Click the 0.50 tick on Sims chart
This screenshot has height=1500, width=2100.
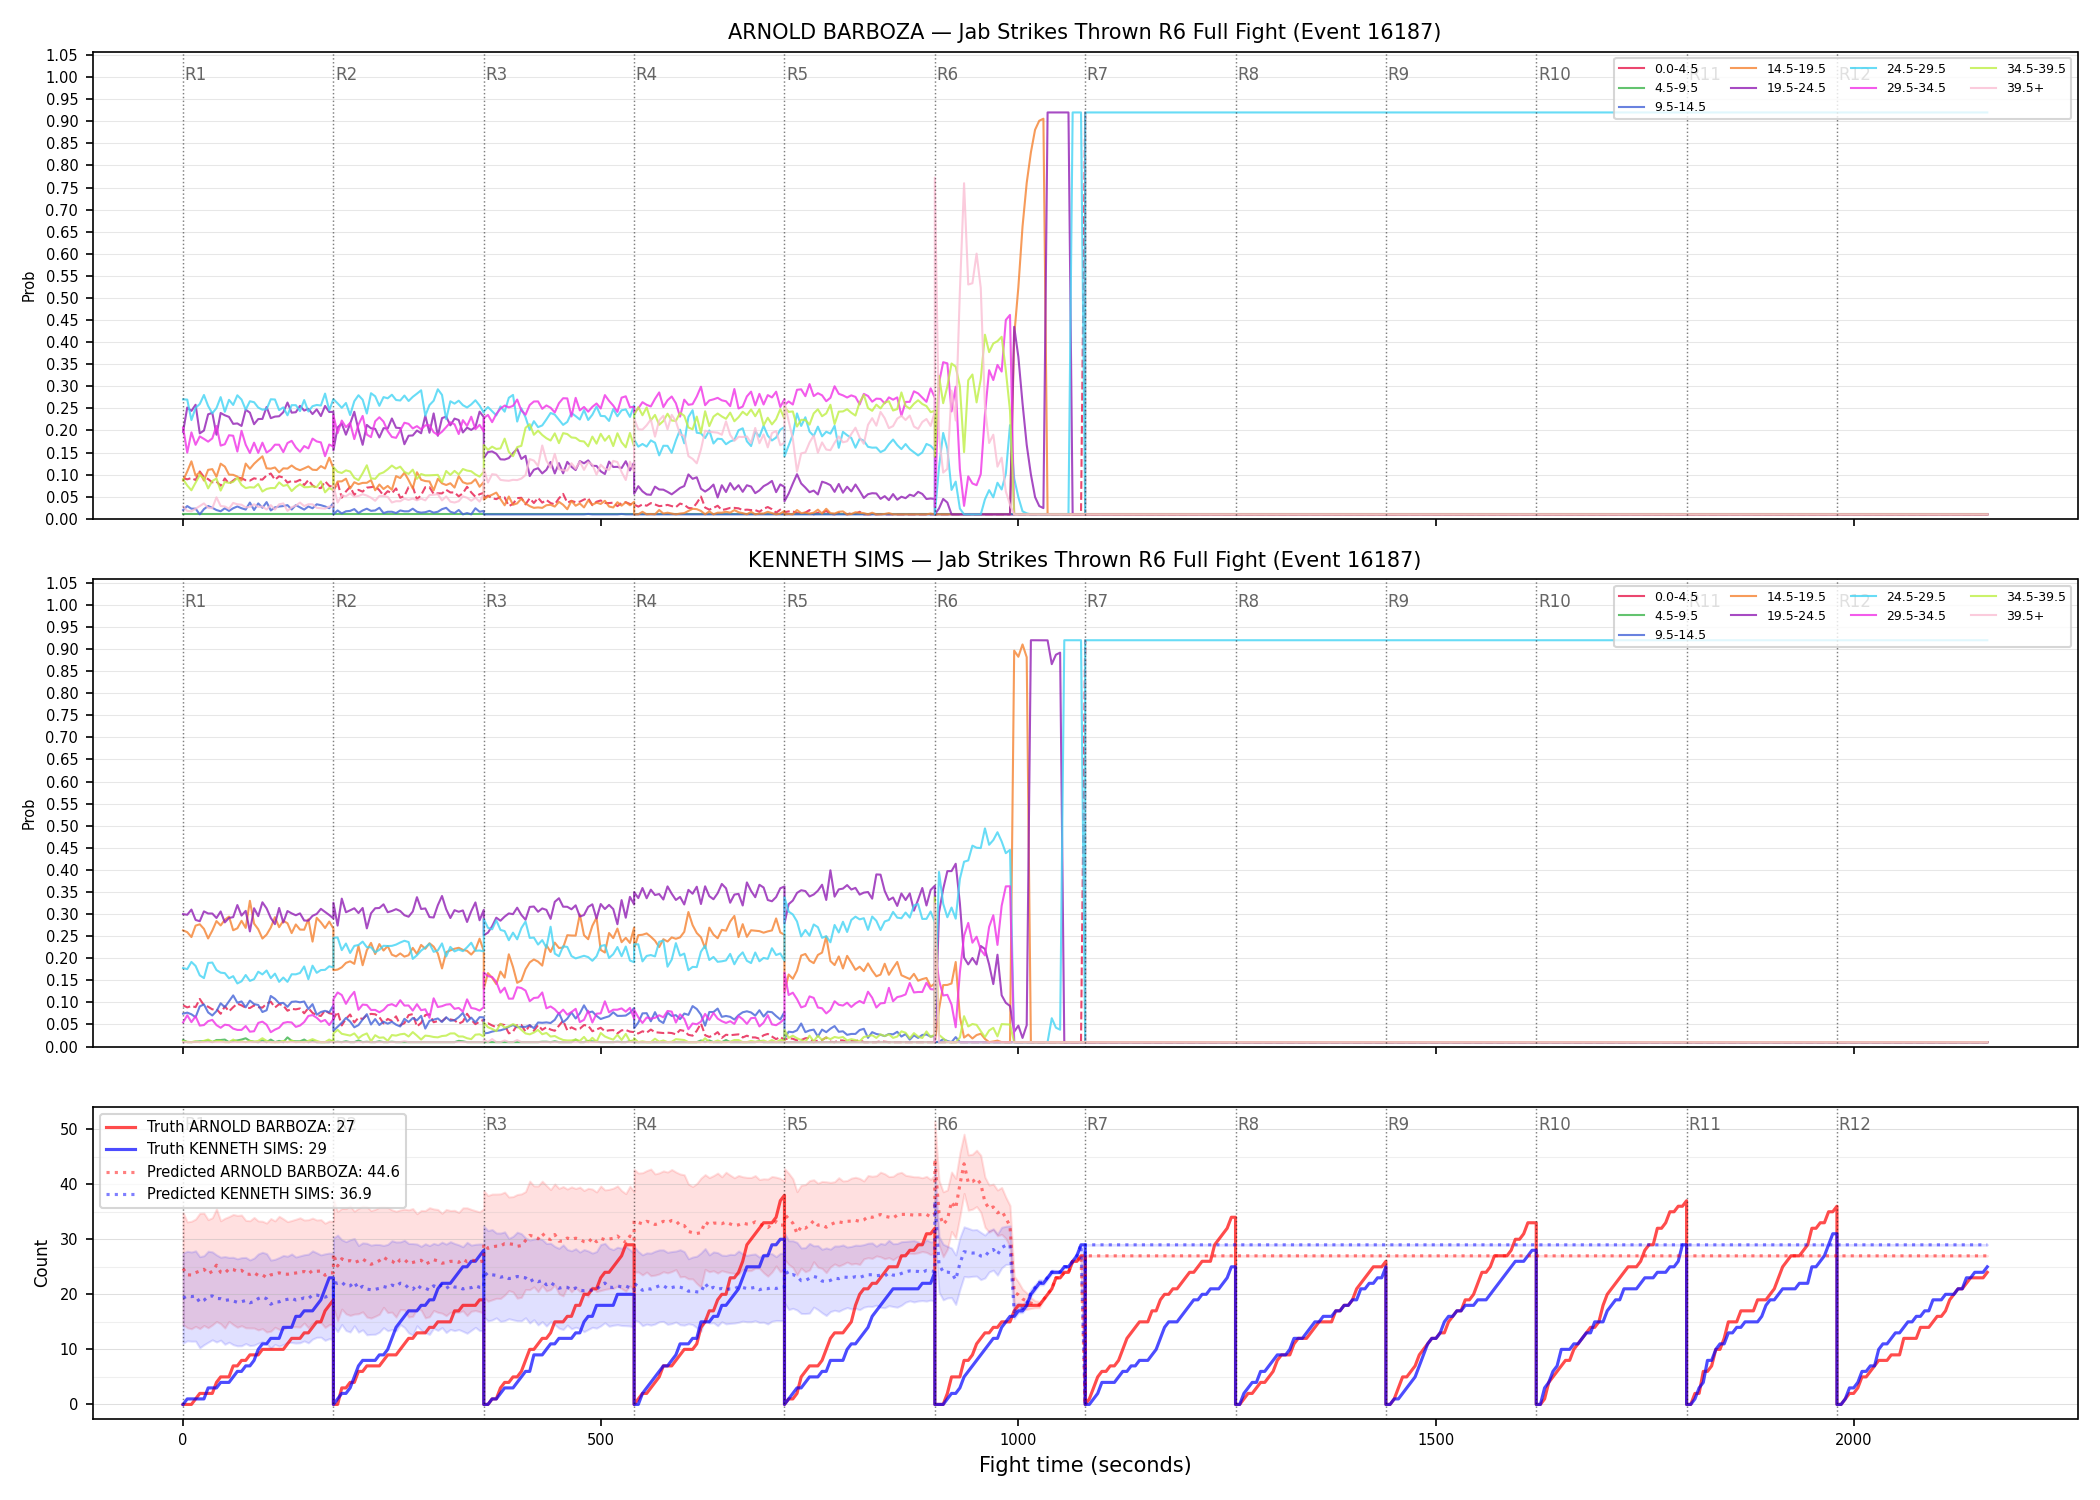(62, 826)
